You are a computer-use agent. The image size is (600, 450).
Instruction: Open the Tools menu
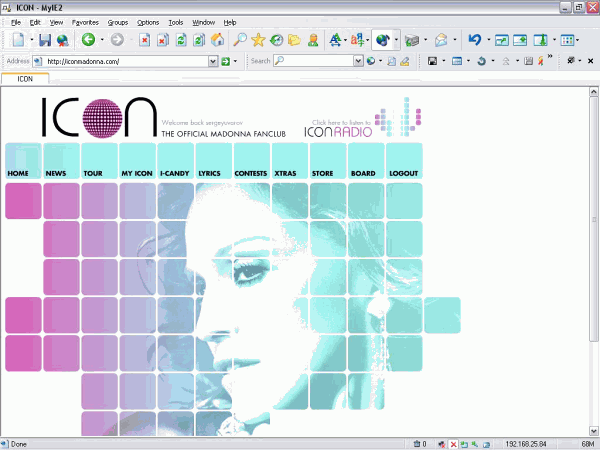[176, 23]
